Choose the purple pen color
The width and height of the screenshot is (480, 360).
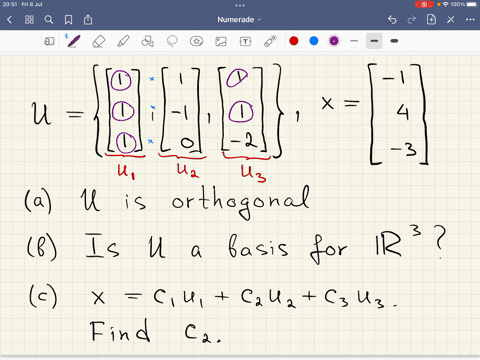point(334,41)
